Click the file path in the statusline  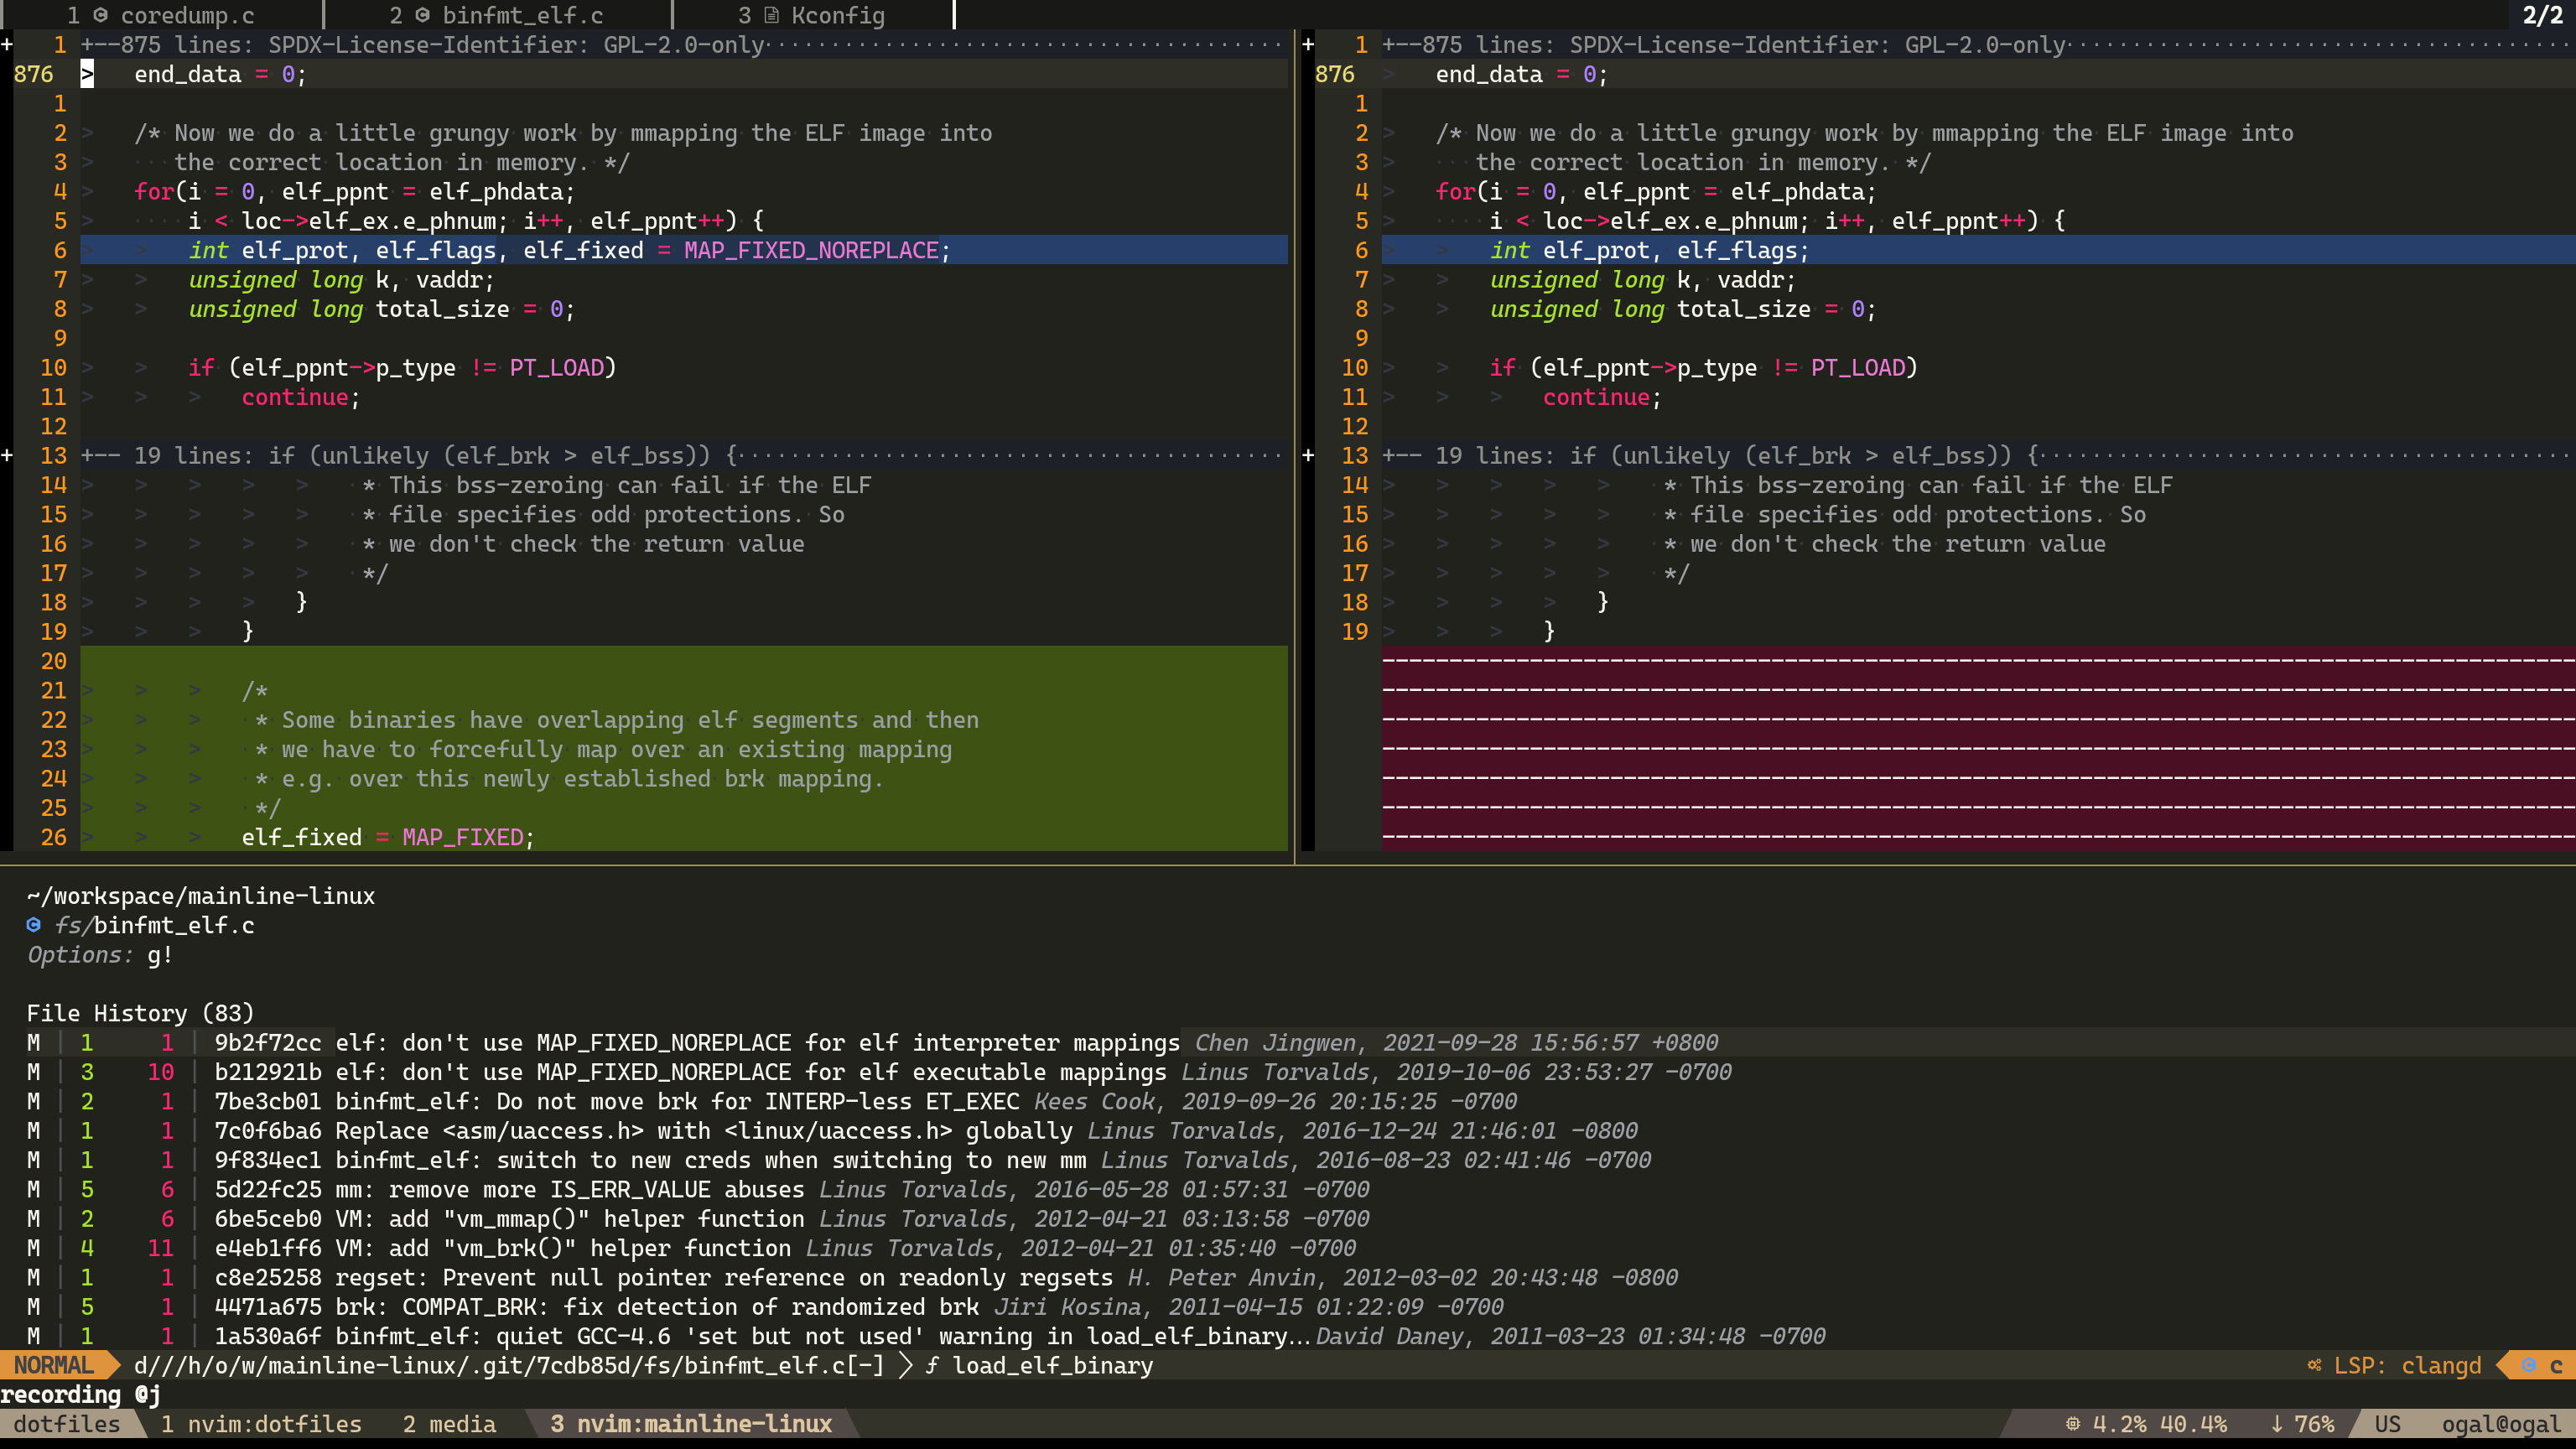(x=509, y=1366)
